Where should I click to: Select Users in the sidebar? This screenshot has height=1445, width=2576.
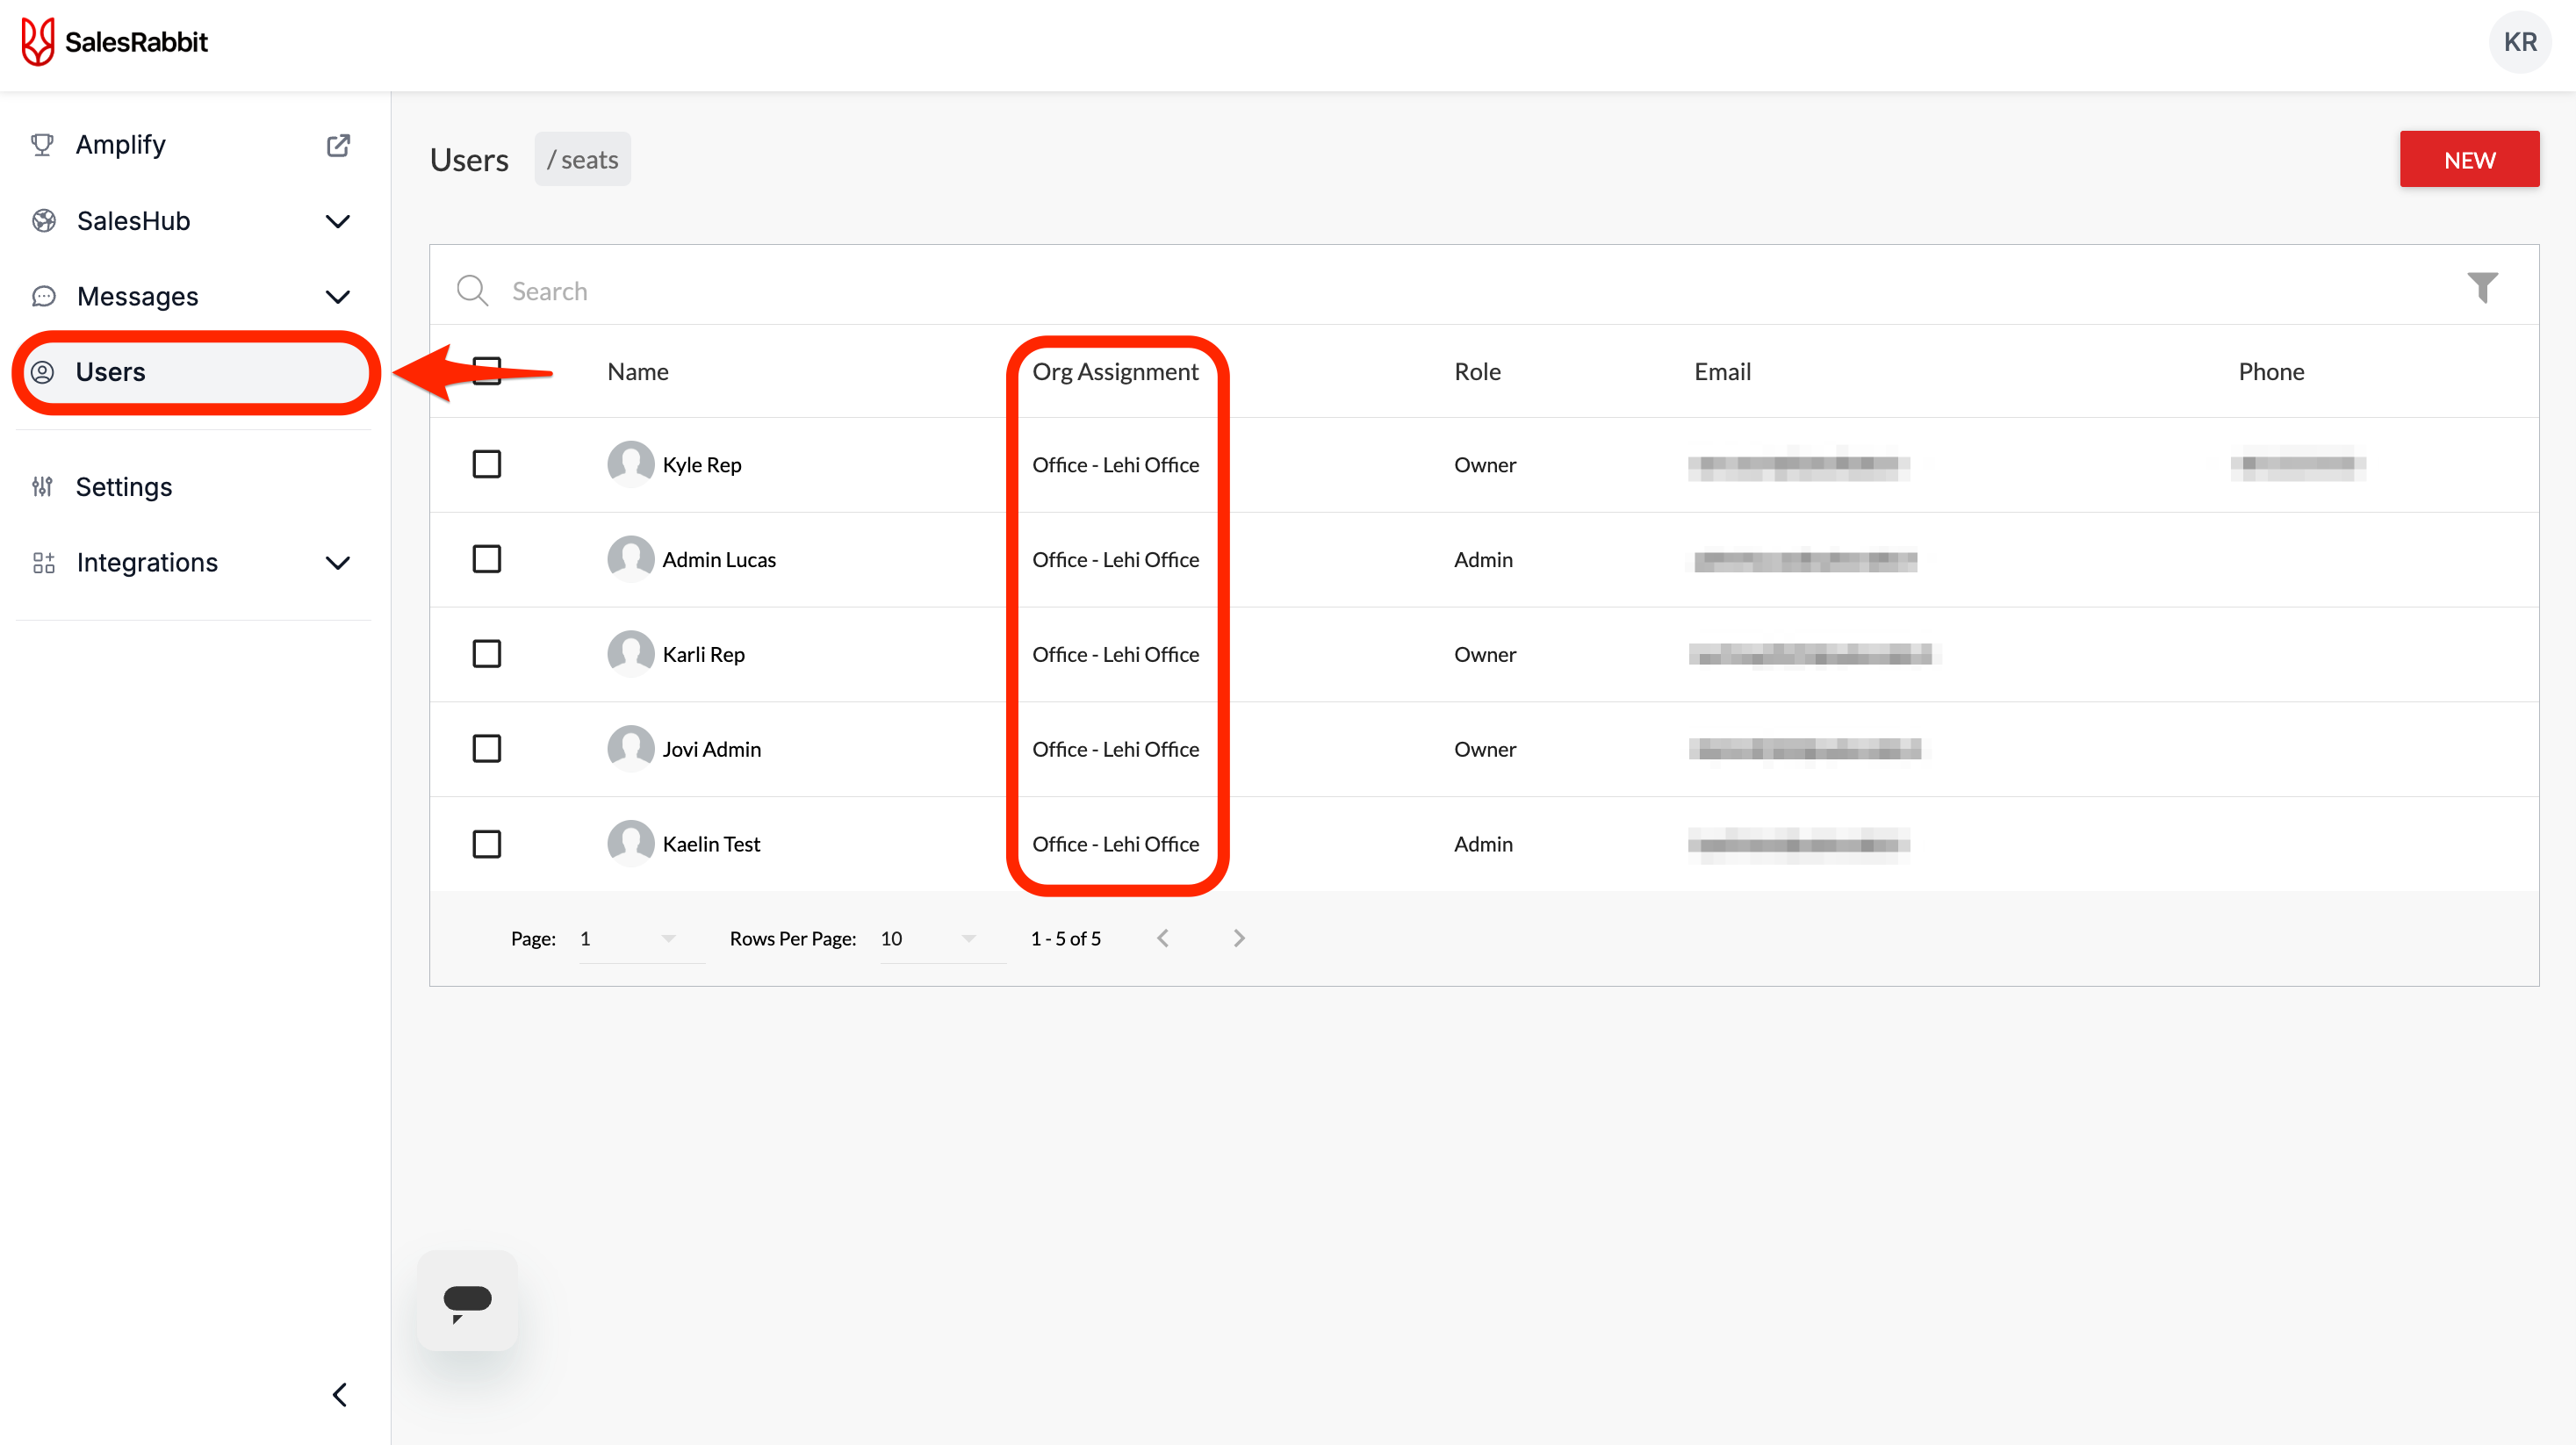click(x=110, y=372)
